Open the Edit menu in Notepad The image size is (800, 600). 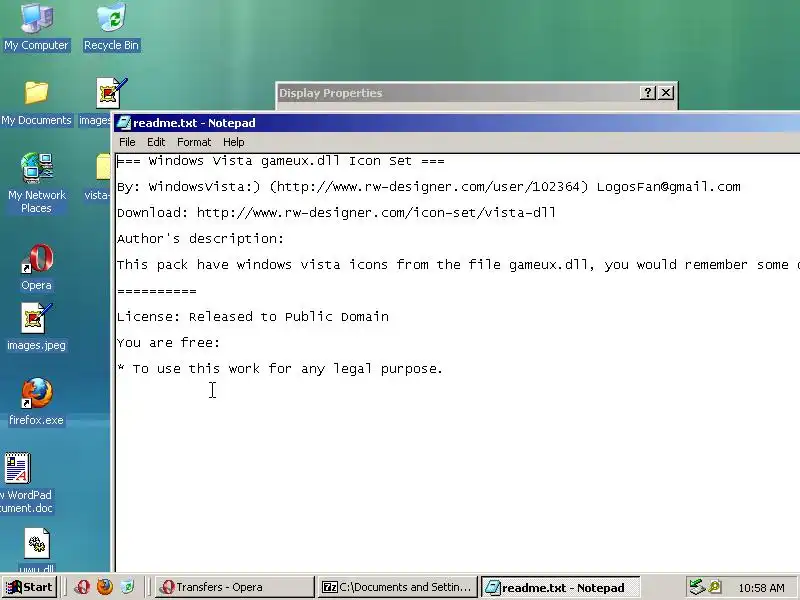pyautogui.click(x=156, y=142)
